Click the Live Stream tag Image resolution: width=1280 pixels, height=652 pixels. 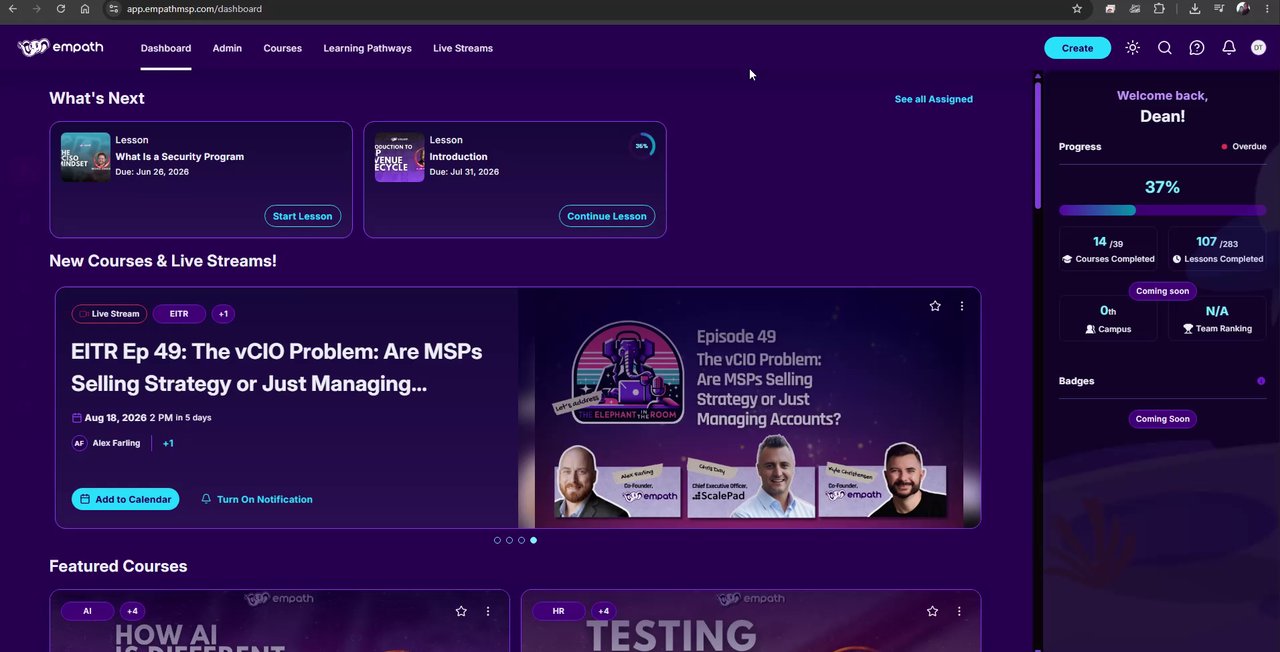tap(109, 314)
